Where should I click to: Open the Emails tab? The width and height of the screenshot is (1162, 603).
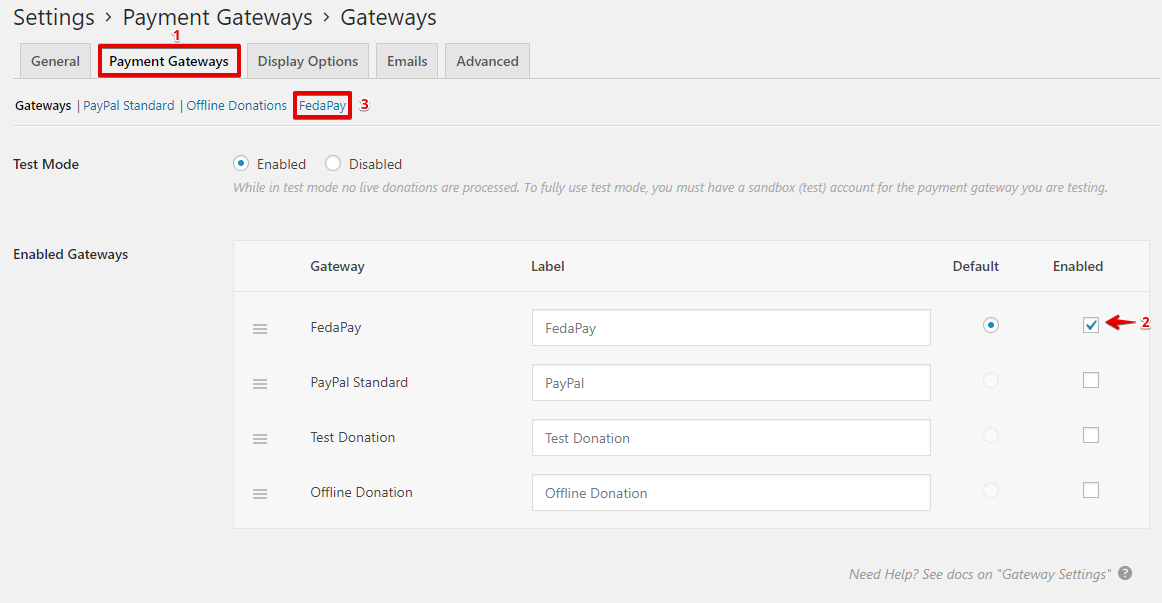pyautogui.click(x=407, y=61)
